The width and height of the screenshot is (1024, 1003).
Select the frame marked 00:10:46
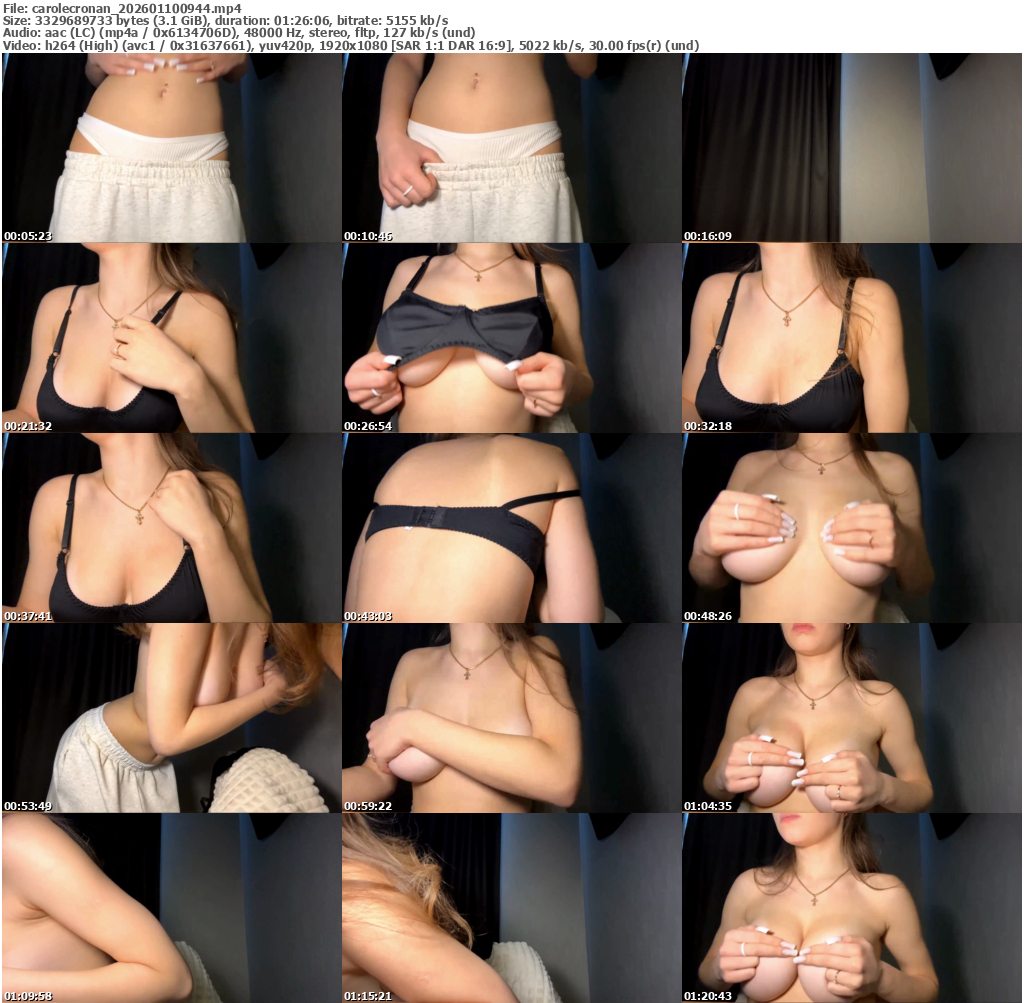point(511,147)
